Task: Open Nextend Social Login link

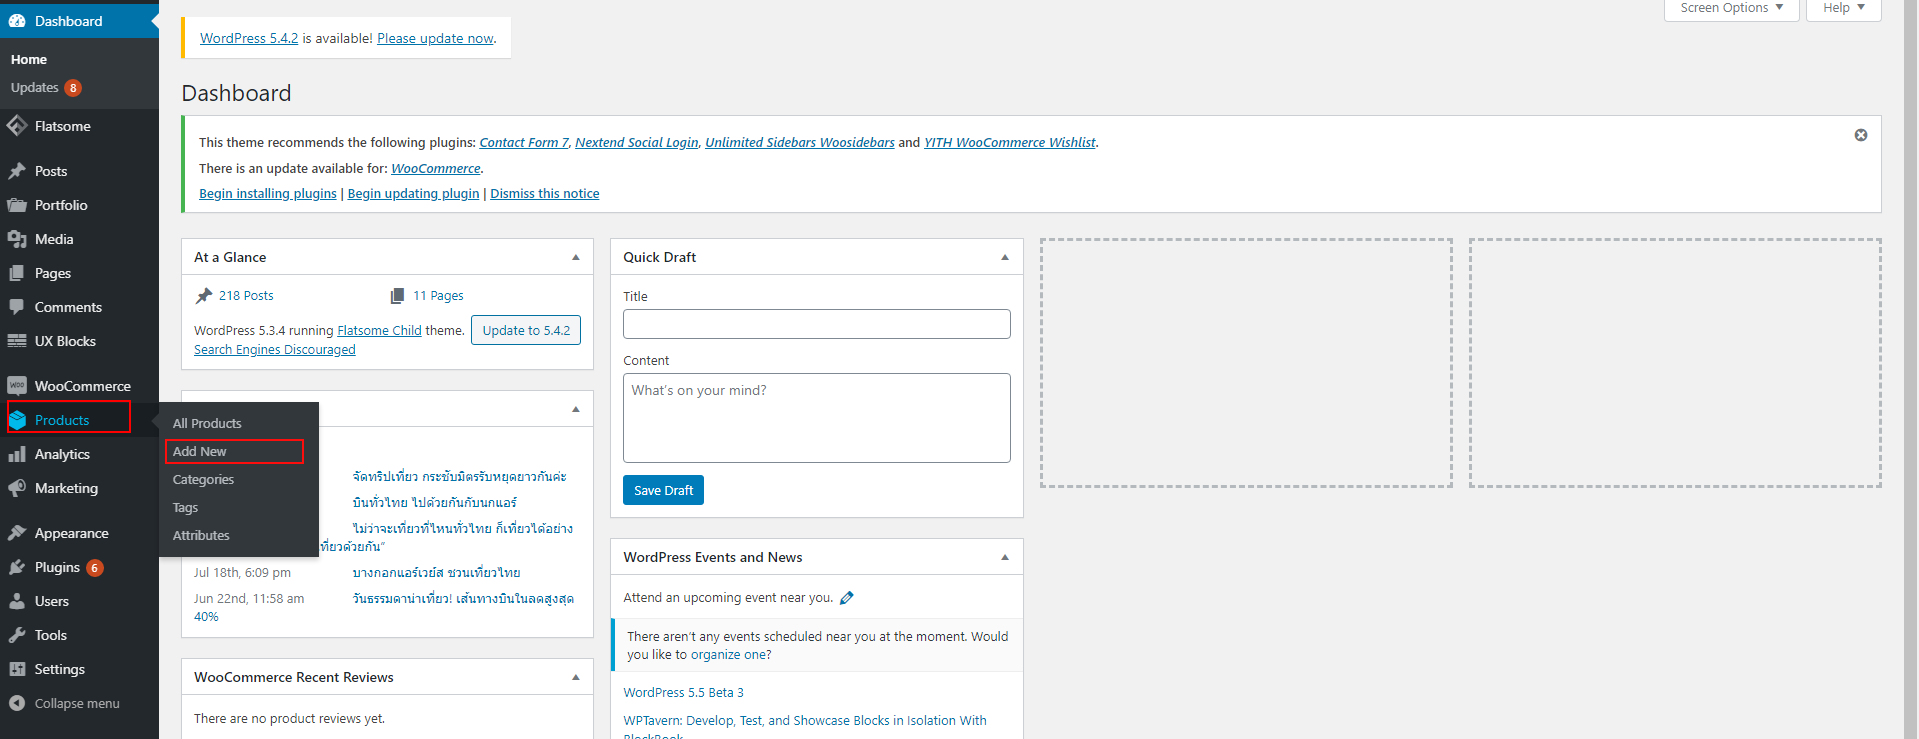Action: tap(637, 143)
